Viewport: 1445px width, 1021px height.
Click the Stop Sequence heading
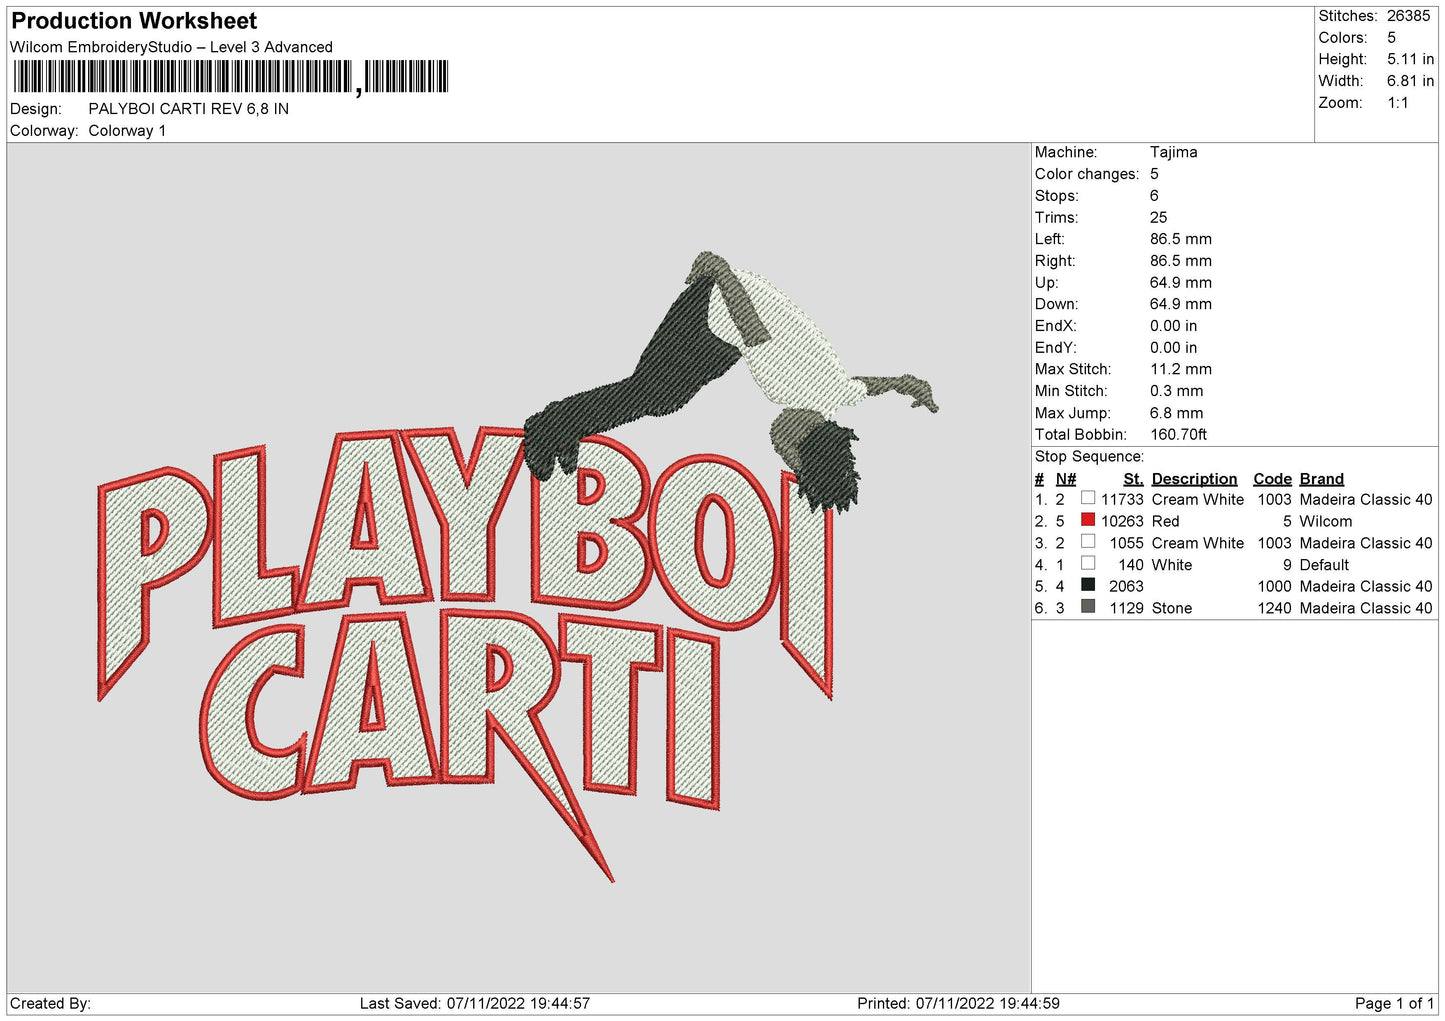point(1089,457)
